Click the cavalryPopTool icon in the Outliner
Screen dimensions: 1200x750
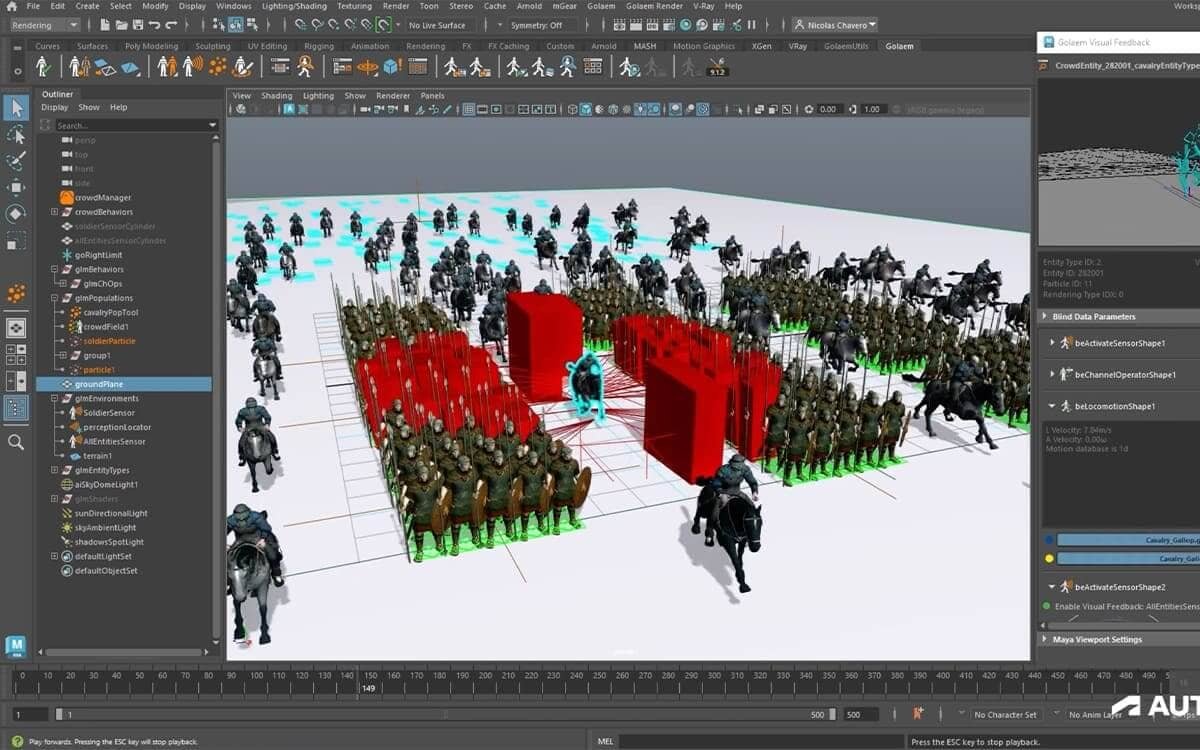[76, 312]
